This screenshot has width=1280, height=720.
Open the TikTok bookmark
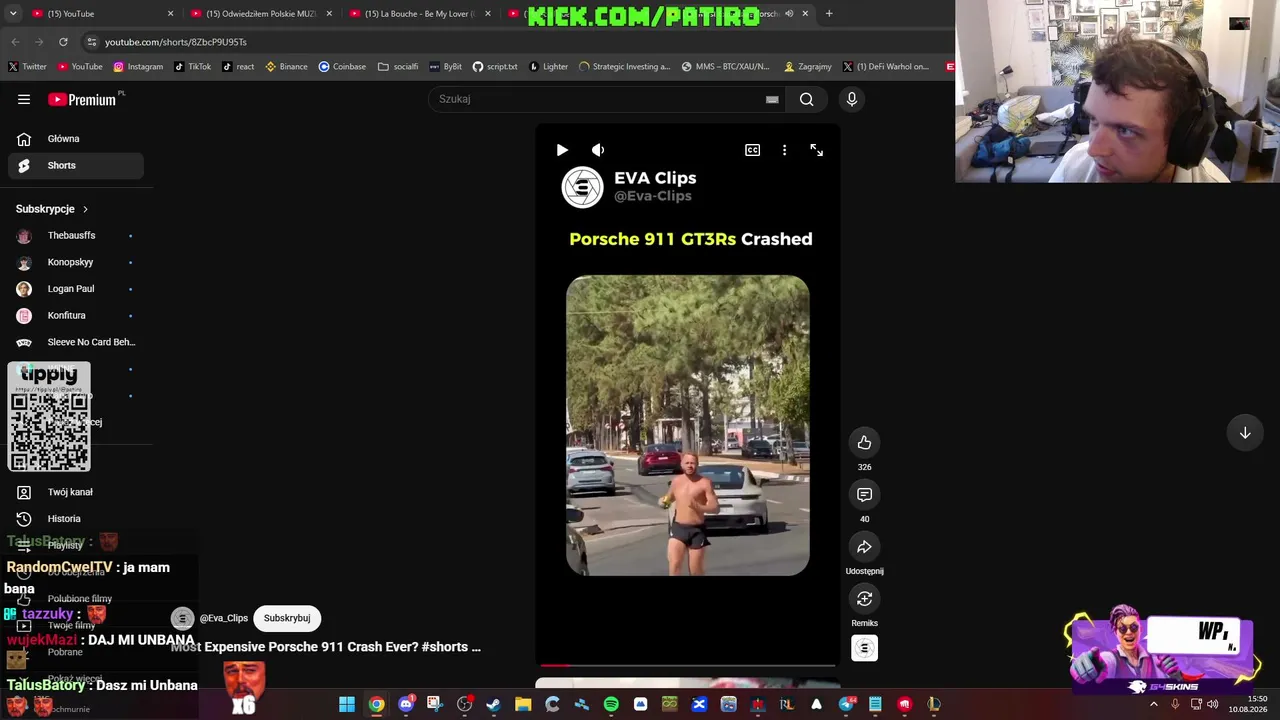tap(192, 67)
